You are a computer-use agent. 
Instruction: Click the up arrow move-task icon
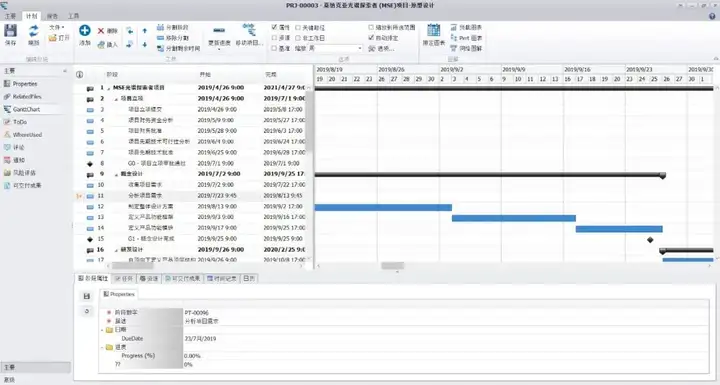pyautogui.click(x=145, y=31)
